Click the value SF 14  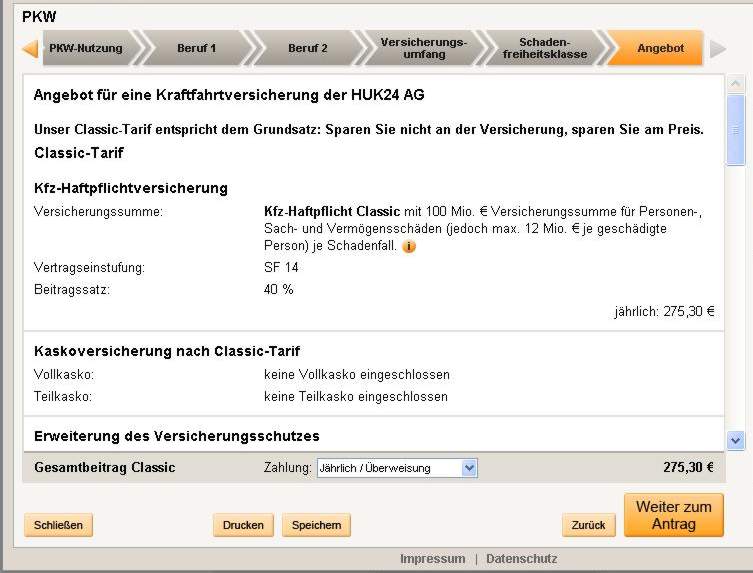281,268
